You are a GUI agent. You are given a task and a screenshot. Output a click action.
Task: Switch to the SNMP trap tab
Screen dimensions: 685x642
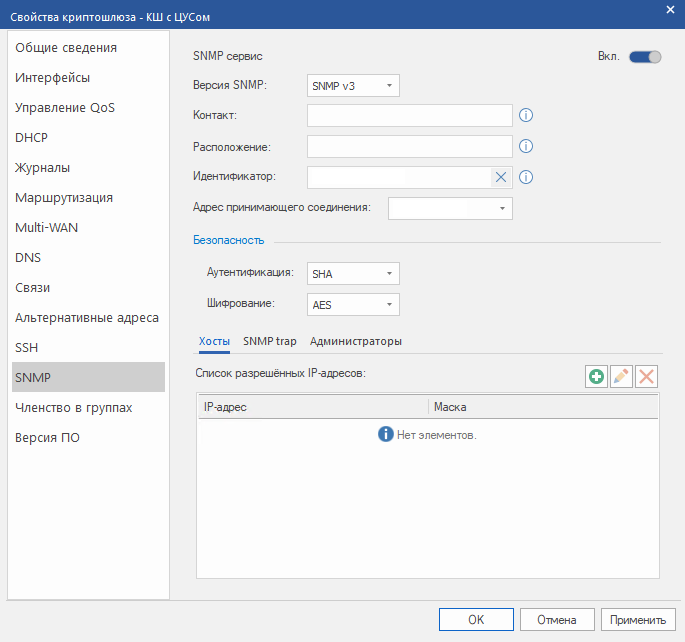(270, 341)
